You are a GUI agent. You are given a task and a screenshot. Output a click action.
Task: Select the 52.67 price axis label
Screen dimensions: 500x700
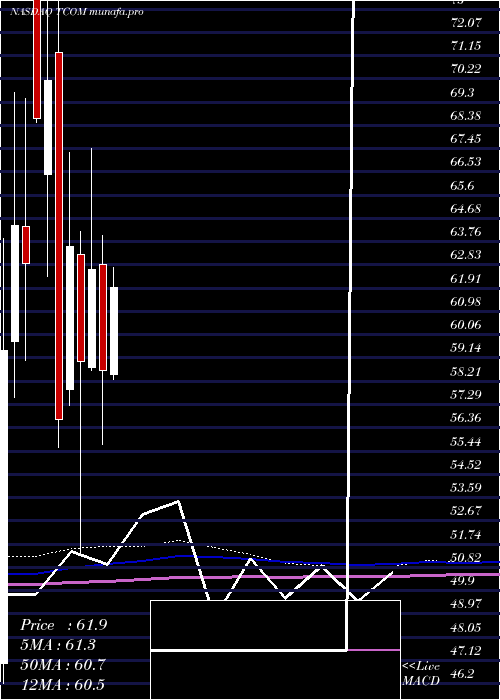(x=466, y=511)
